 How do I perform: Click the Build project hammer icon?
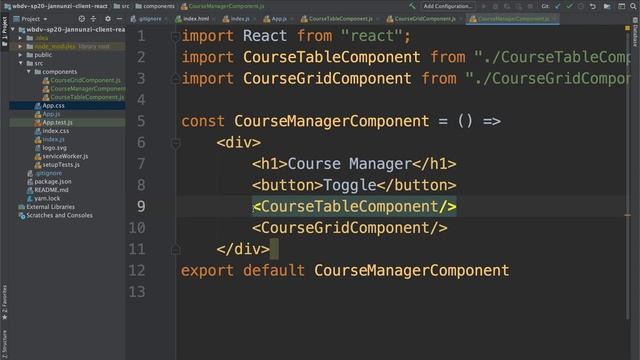412,6
